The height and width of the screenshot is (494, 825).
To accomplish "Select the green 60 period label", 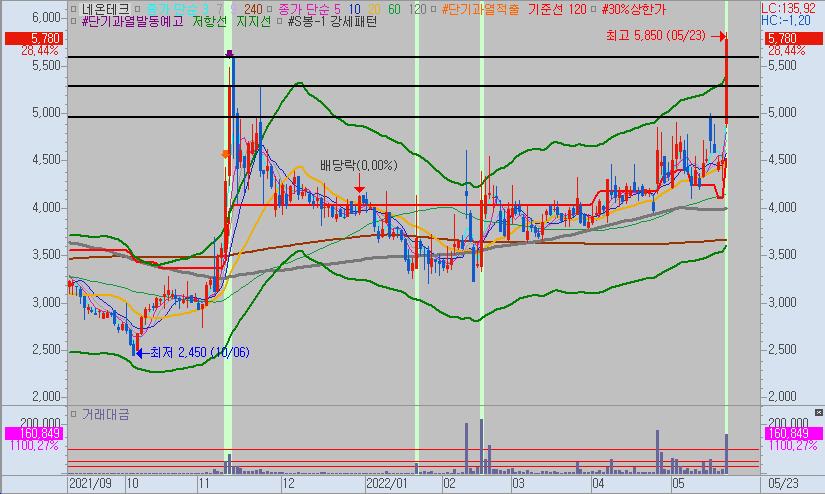I will click(x=394, y=9).
